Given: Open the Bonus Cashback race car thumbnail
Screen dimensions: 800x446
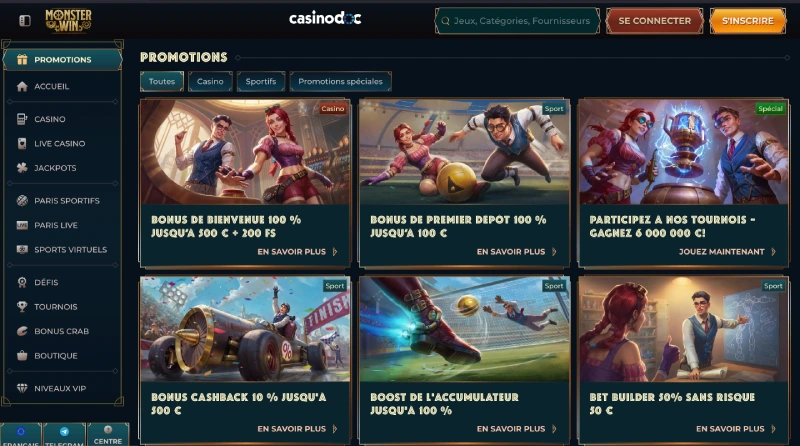Looking at the screenshot, I should click(245, 329).
